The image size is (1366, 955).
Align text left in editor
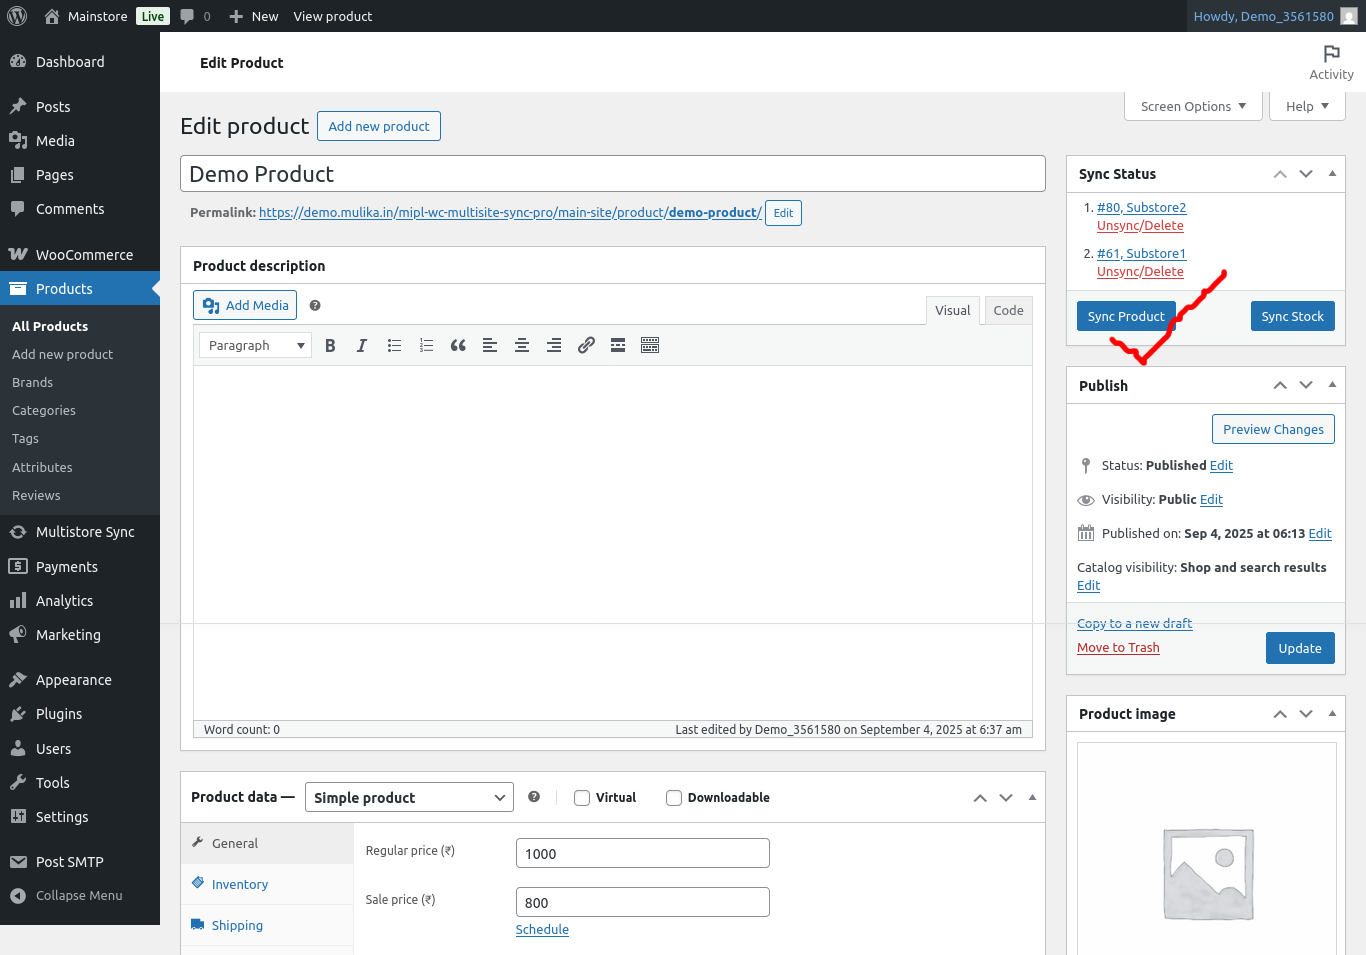[x=490, y=345]
